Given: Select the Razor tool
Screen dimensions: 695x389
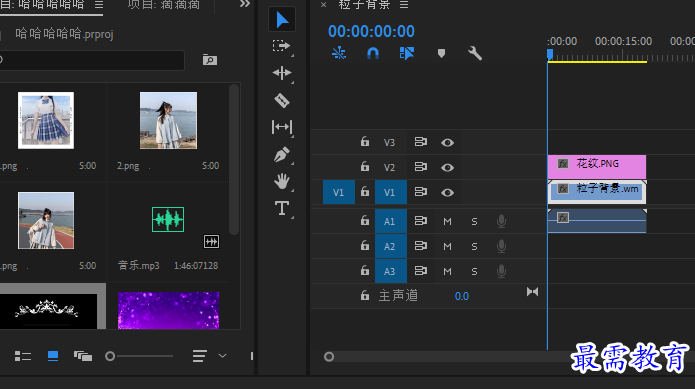Looking at the screenshot, I should pos(282,100).
